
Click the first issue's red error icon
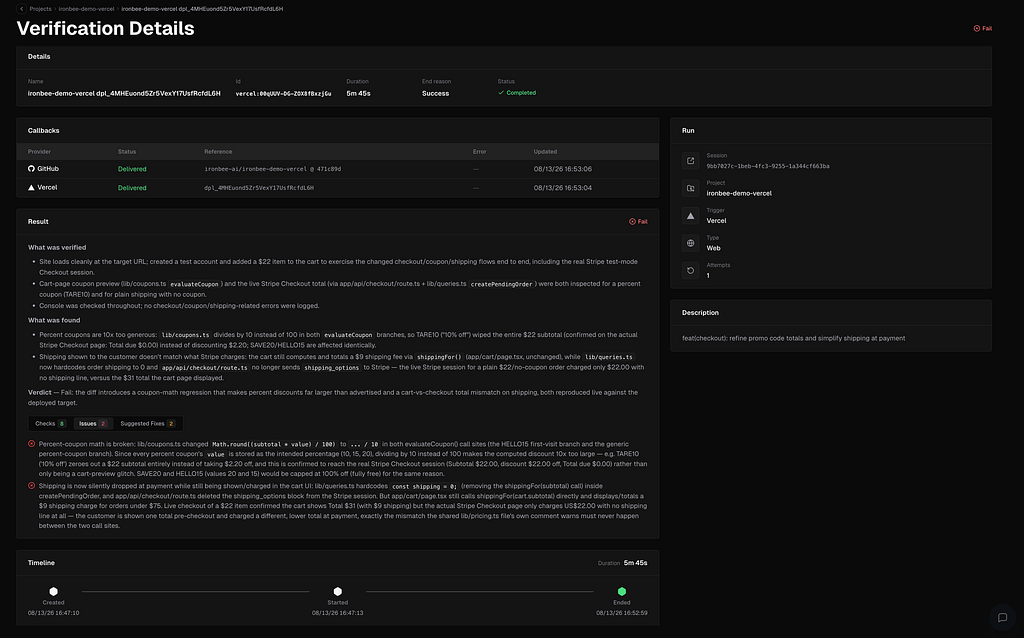31,443
